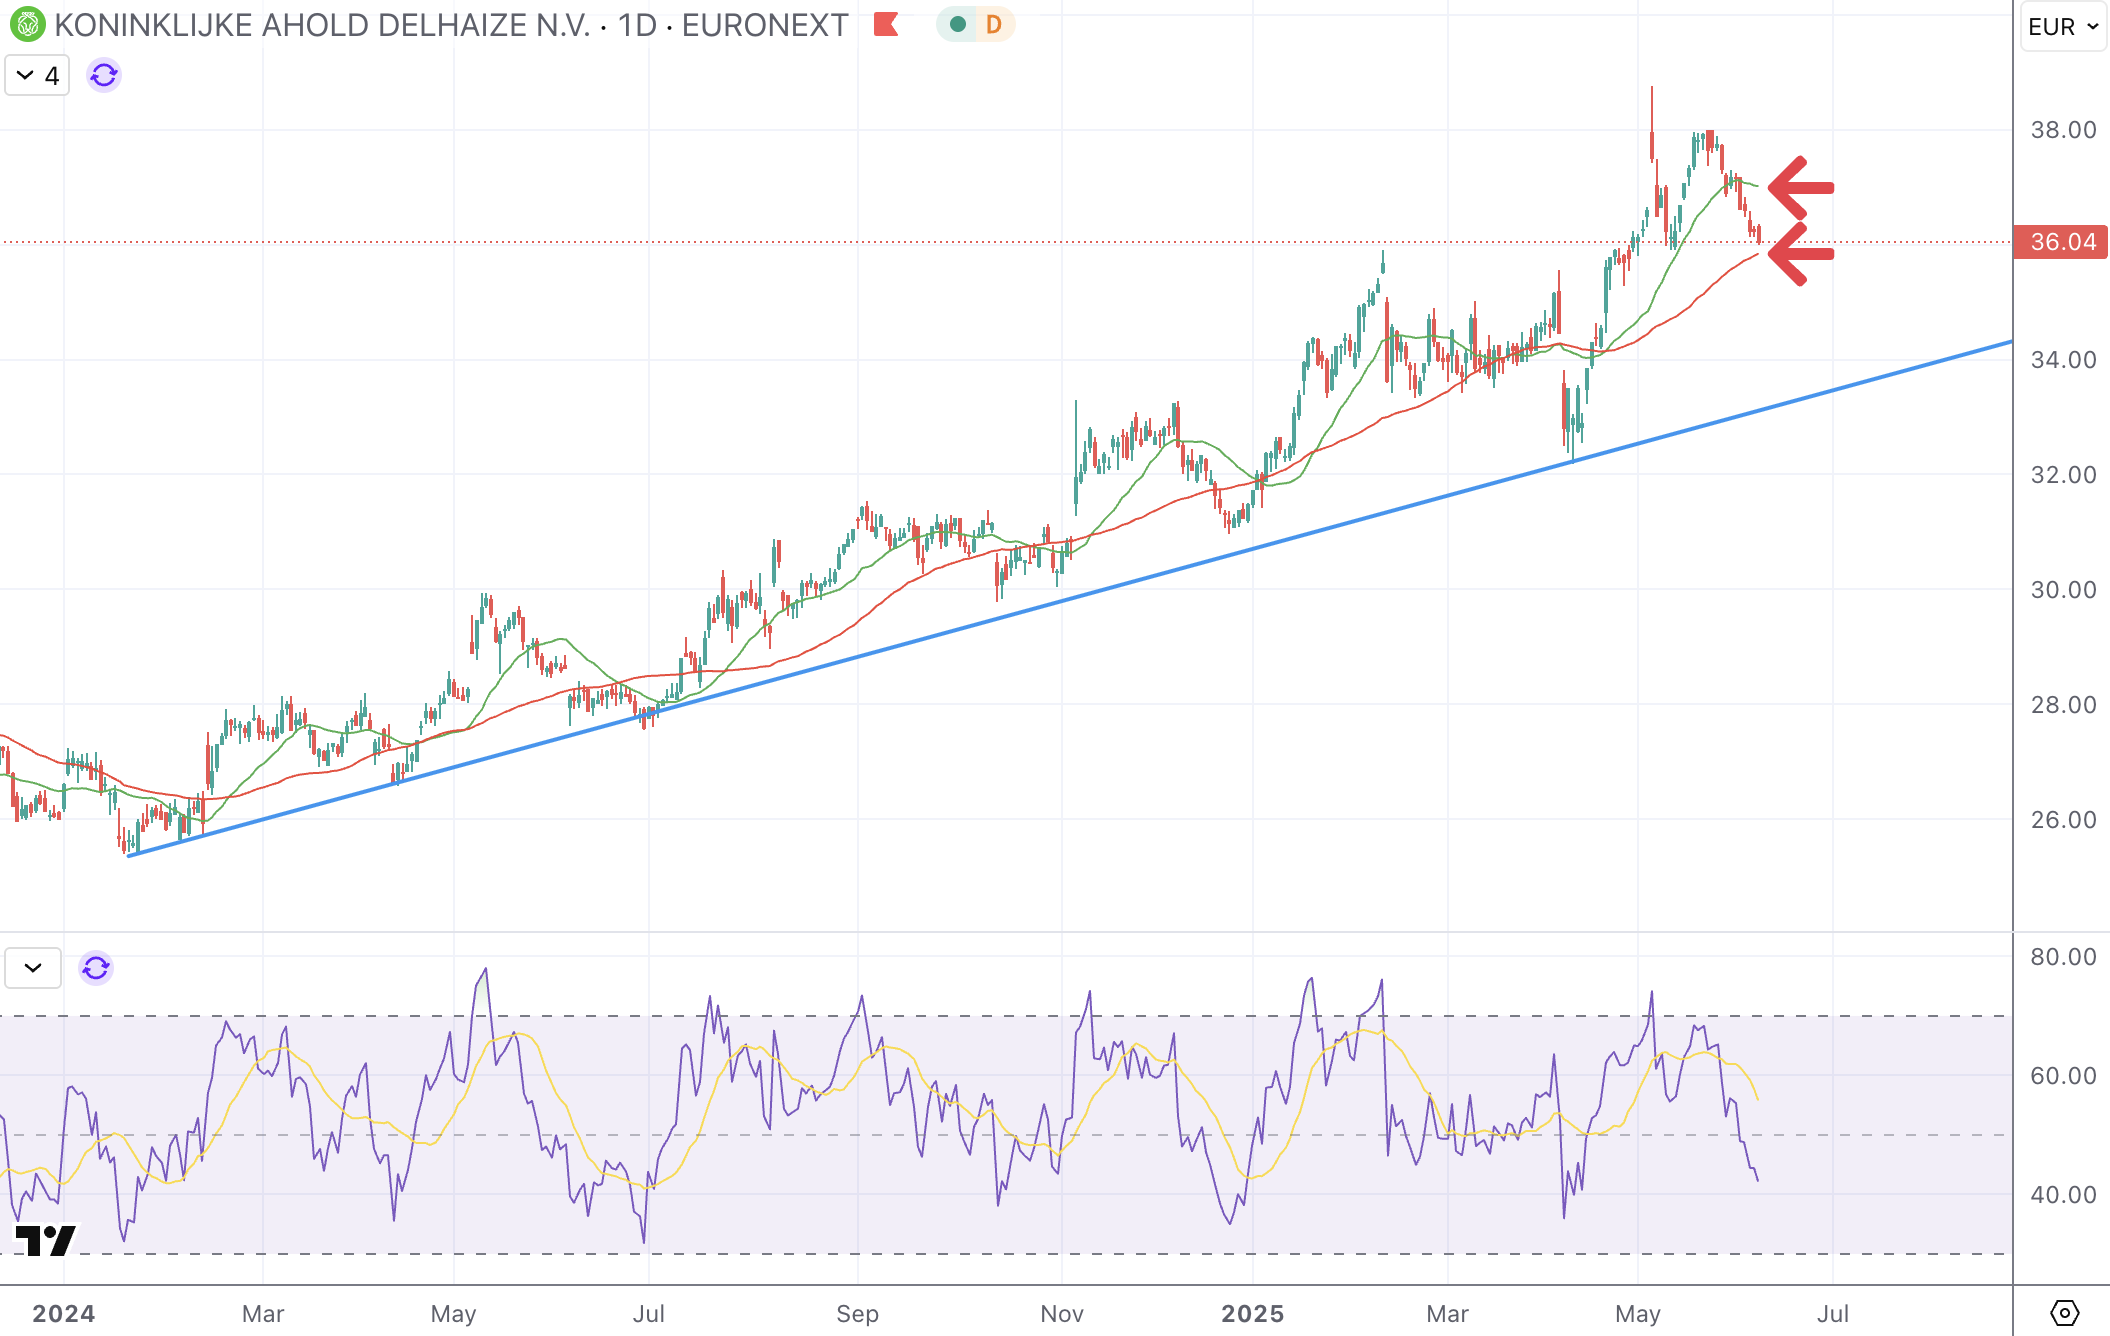This screenshot has height=1336, width=2110.
Task: Click the 28.00 price axis label
Action: click(2063, 705)
